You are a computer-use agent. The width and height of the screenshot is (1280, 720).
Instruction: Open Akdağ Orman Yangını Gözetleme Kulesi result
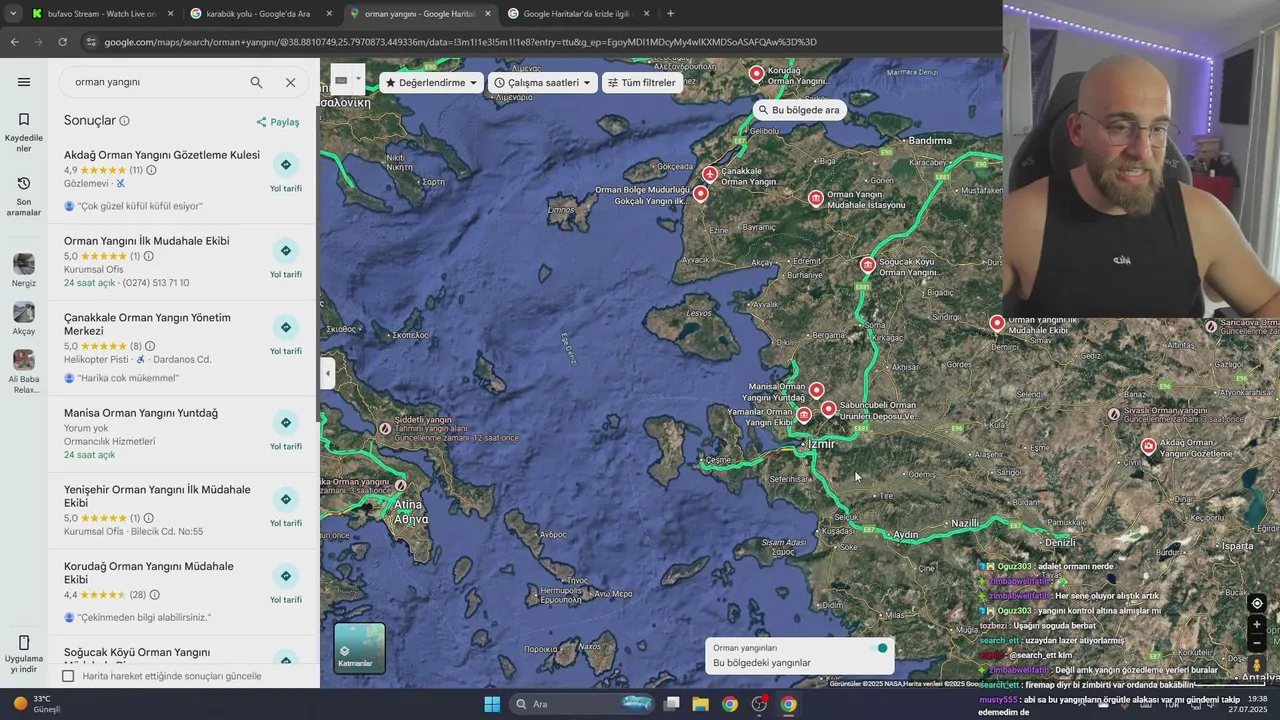click(x=162, y=155)
